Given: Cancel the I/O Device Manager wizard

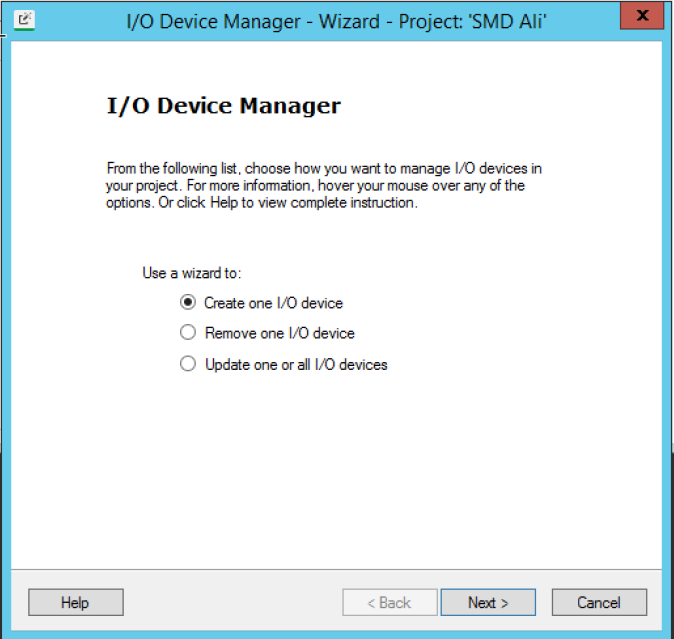Looking at the screenshot, I should [x=599, y=602].
